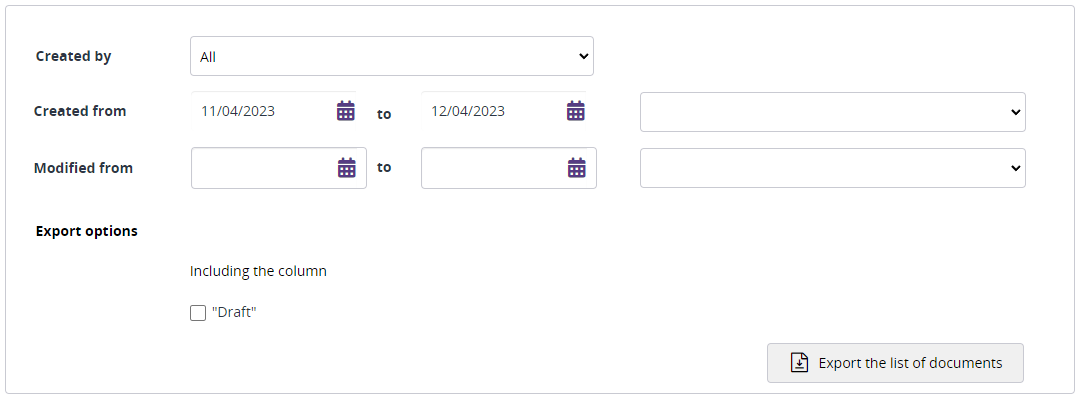Open the dropdown right of Created dates
Viewport: 1082px width, 401px height.
point(832,112)
